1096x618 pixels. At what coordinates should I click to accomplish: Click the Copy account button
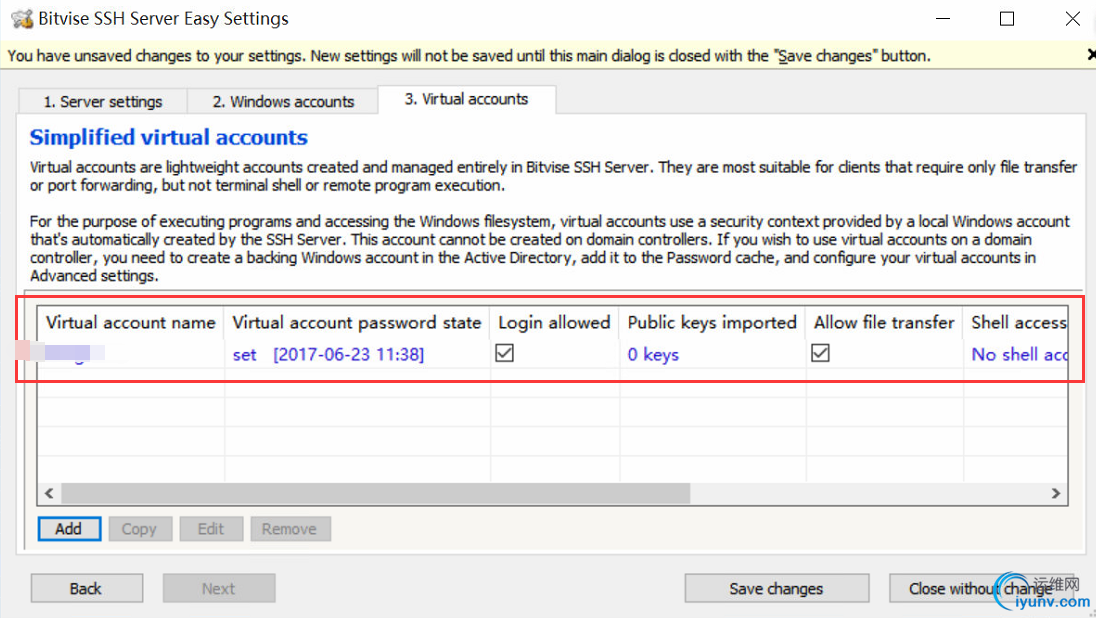pos(139,529)
